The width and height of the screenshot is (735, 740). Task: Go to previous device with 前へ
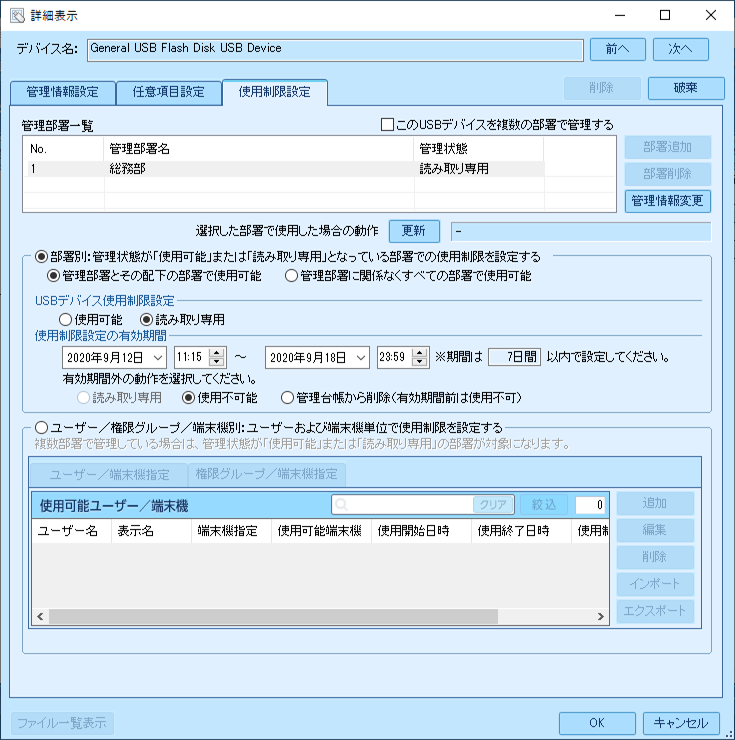click(x=617, y=49)
